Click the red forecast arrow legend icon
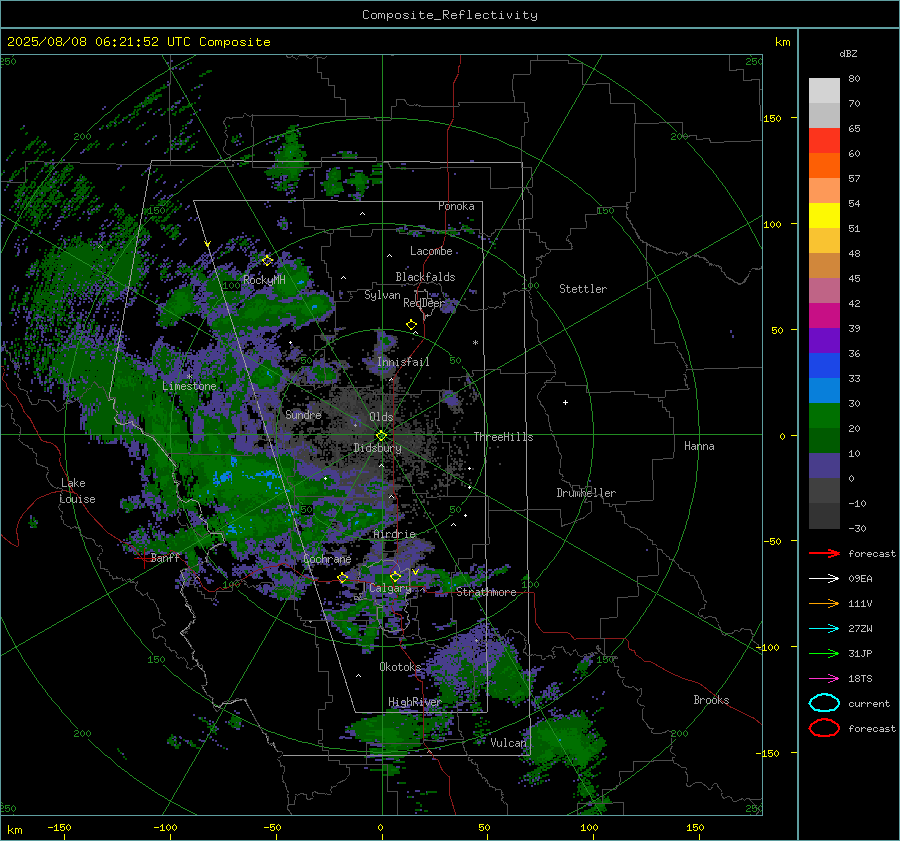This screenshot has width=900, height=841. (x=824, y=553)
